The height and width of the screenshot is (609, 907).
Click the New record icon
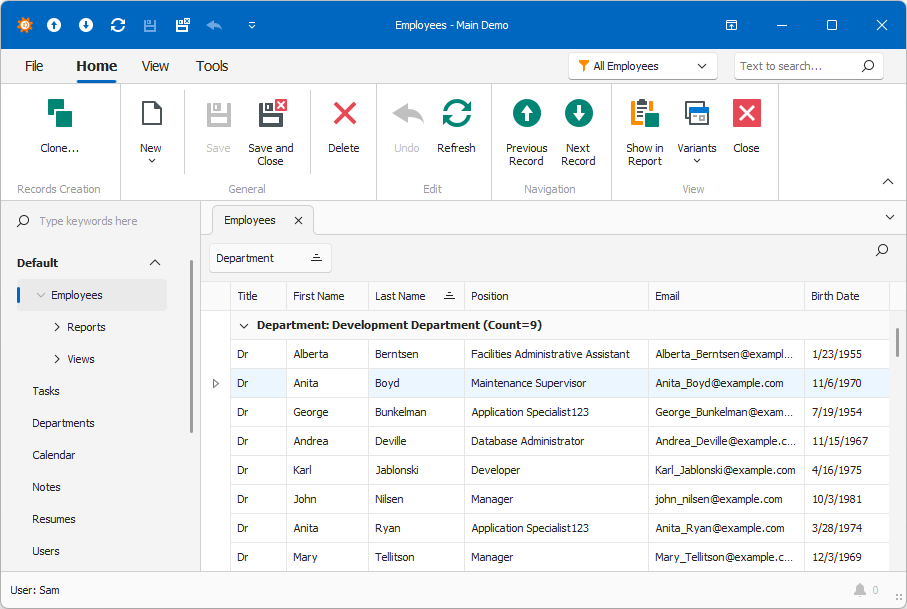point(151,113)
